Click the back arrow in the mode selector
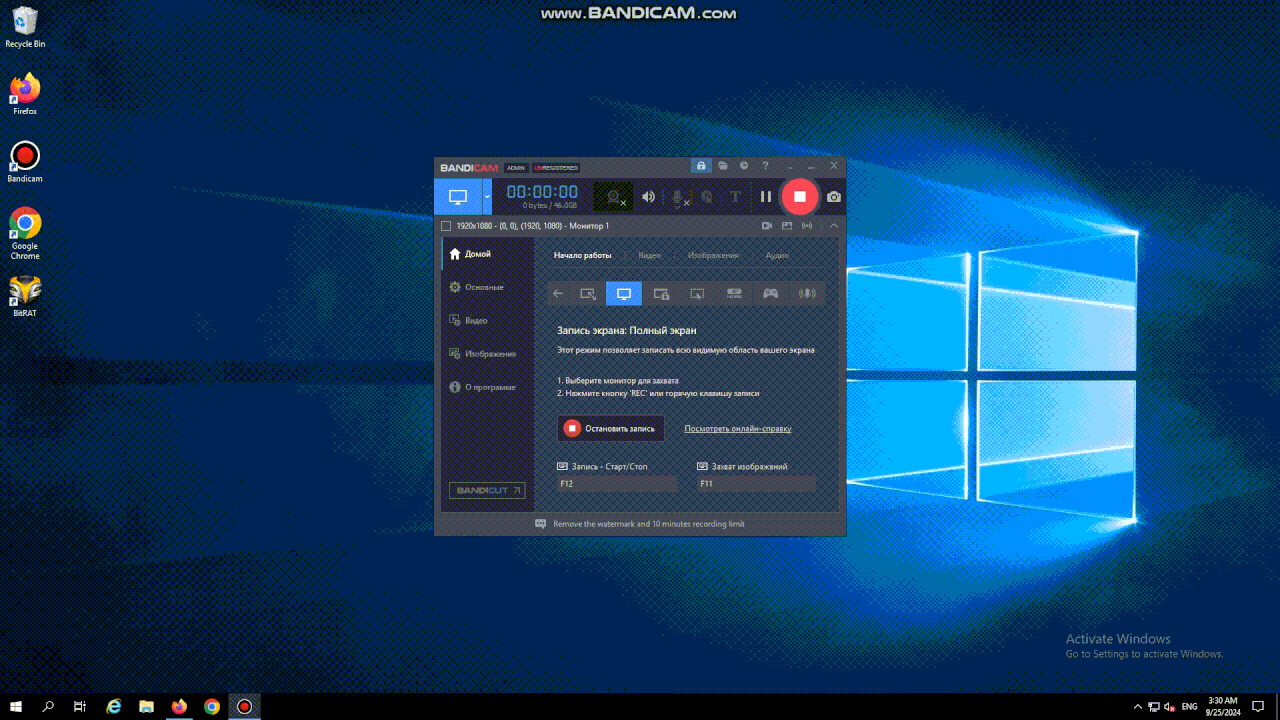The image size is (1280, 720). point(558,294)
